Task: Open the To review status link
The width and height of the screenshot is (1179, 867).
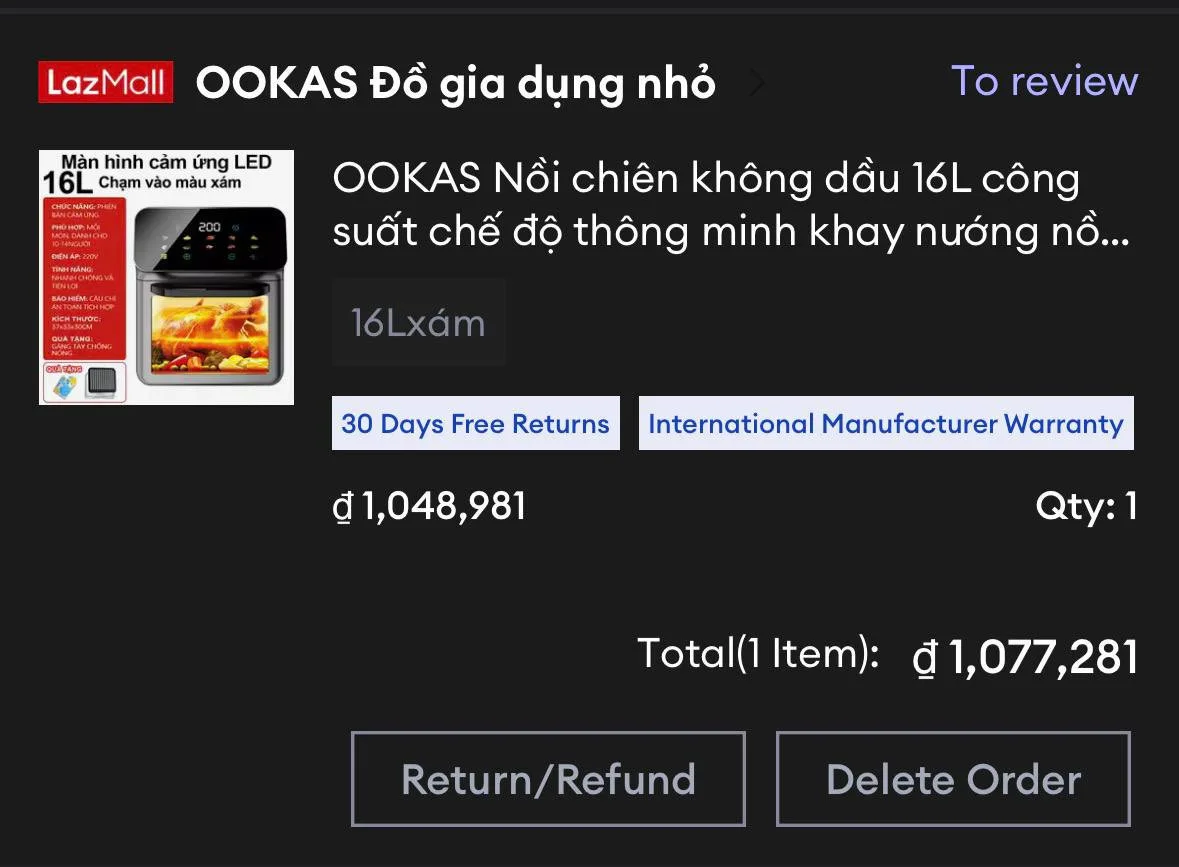Action: [x=1044, y=80]
